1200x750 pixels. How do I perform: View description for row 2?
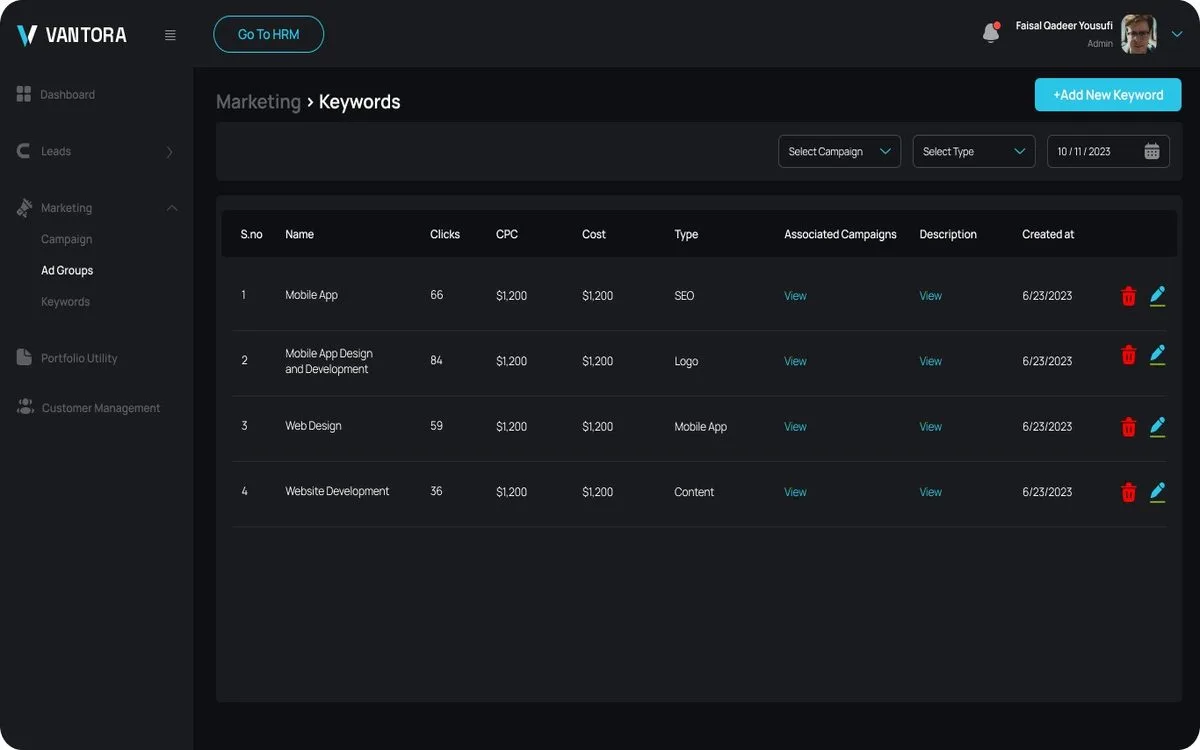pyautogui.click(x=930, y=361)
